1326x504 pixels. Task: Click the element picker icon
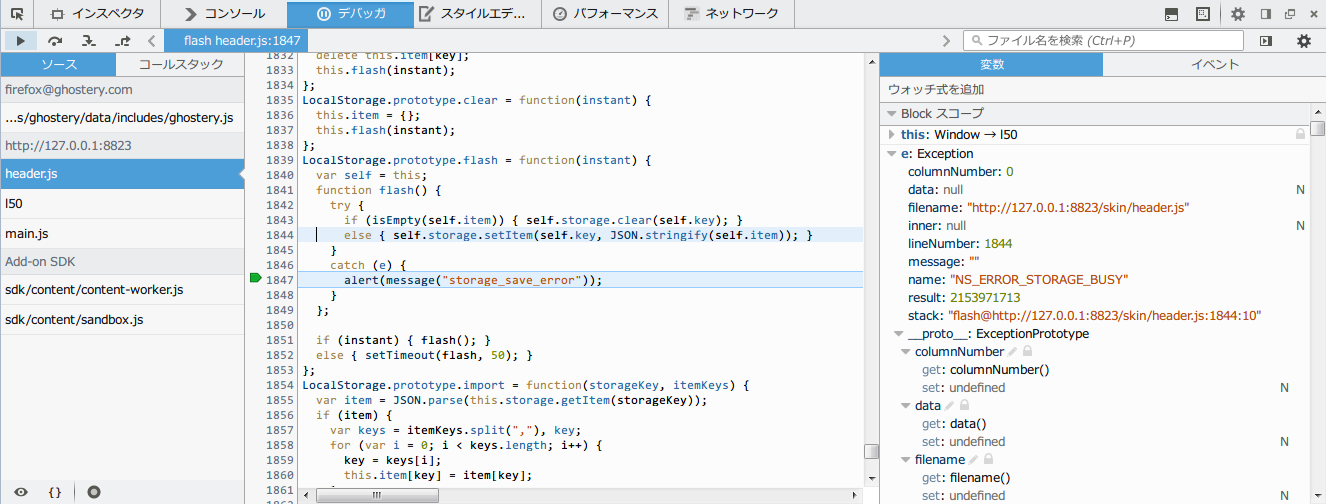coord(17,14)
